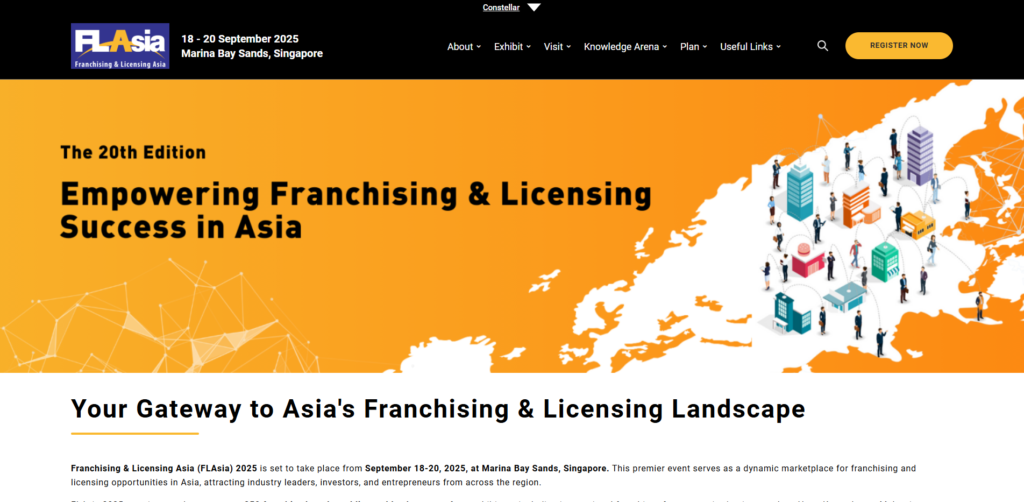Image resolution: width=1024 pixels, height=502 pixels.
Task: Open the Exhibit menu
Action: (512, 46)
